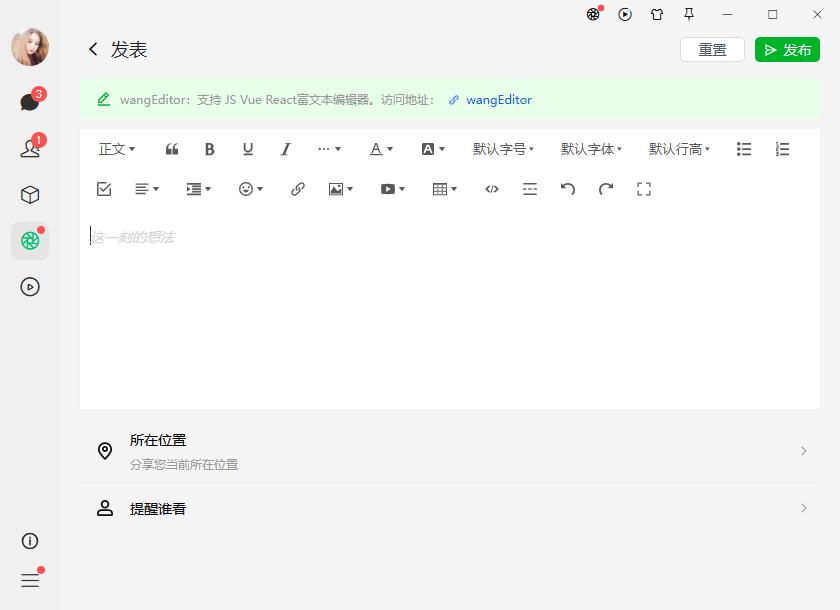Viewport: 840px width, 610px height.
Task: Insert a blockquote with the quote icon
Action: click(x=171, y=149)
